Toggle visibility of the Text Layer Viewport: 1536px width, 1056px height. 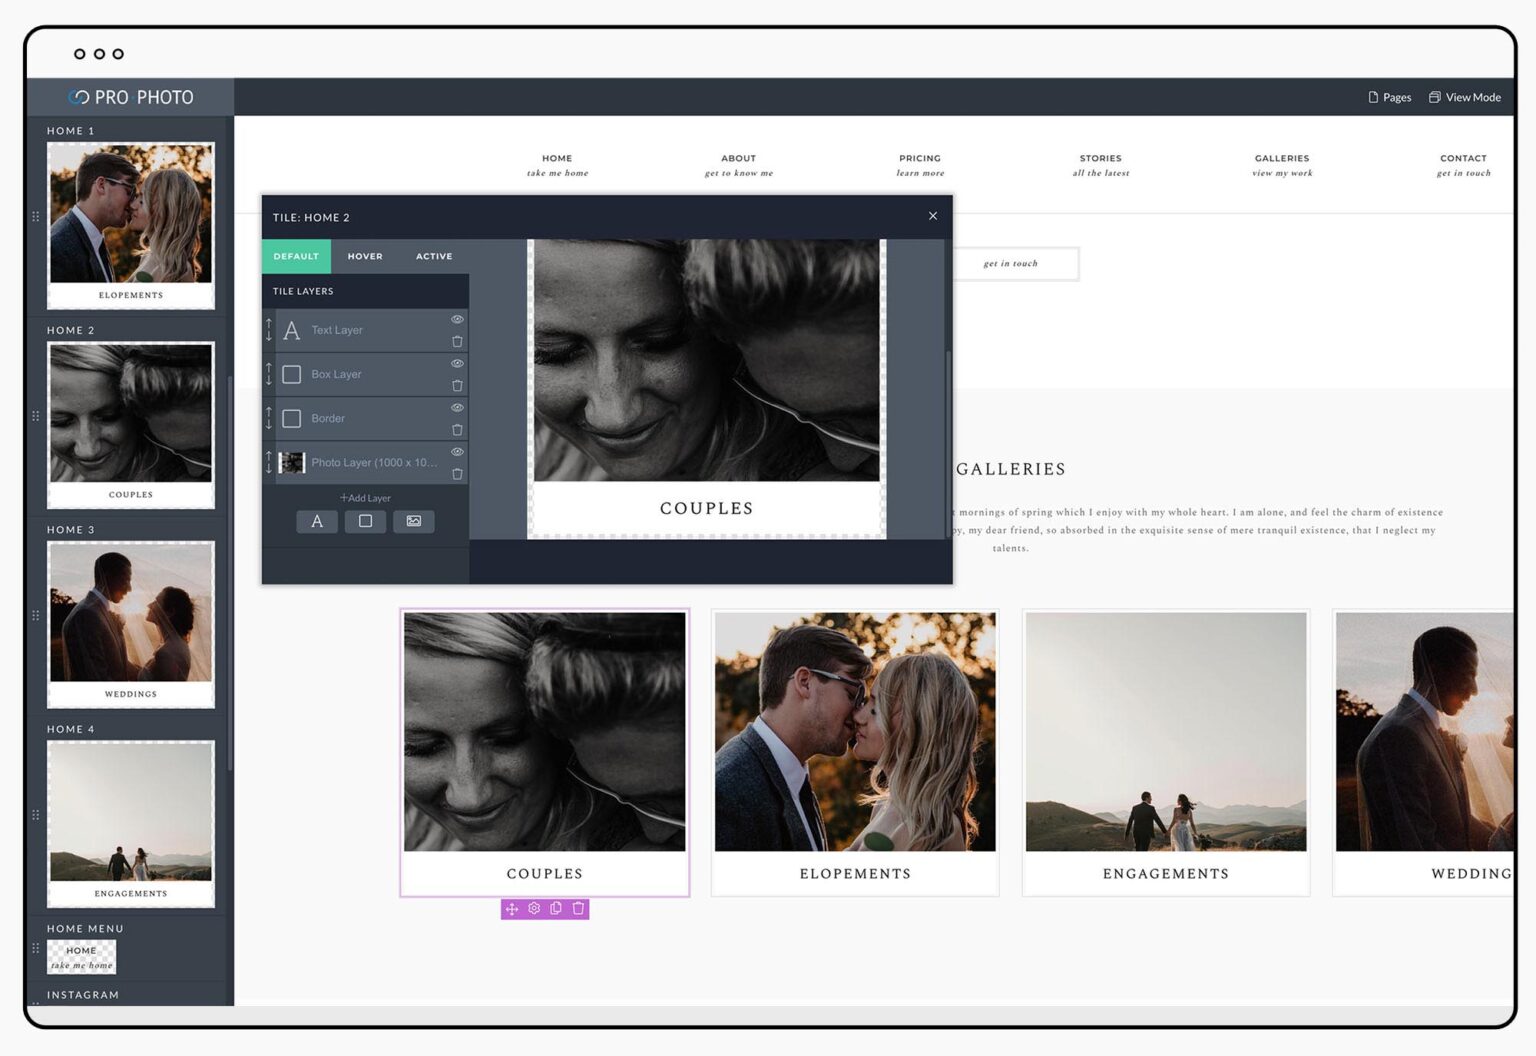[x=457, y=319]
